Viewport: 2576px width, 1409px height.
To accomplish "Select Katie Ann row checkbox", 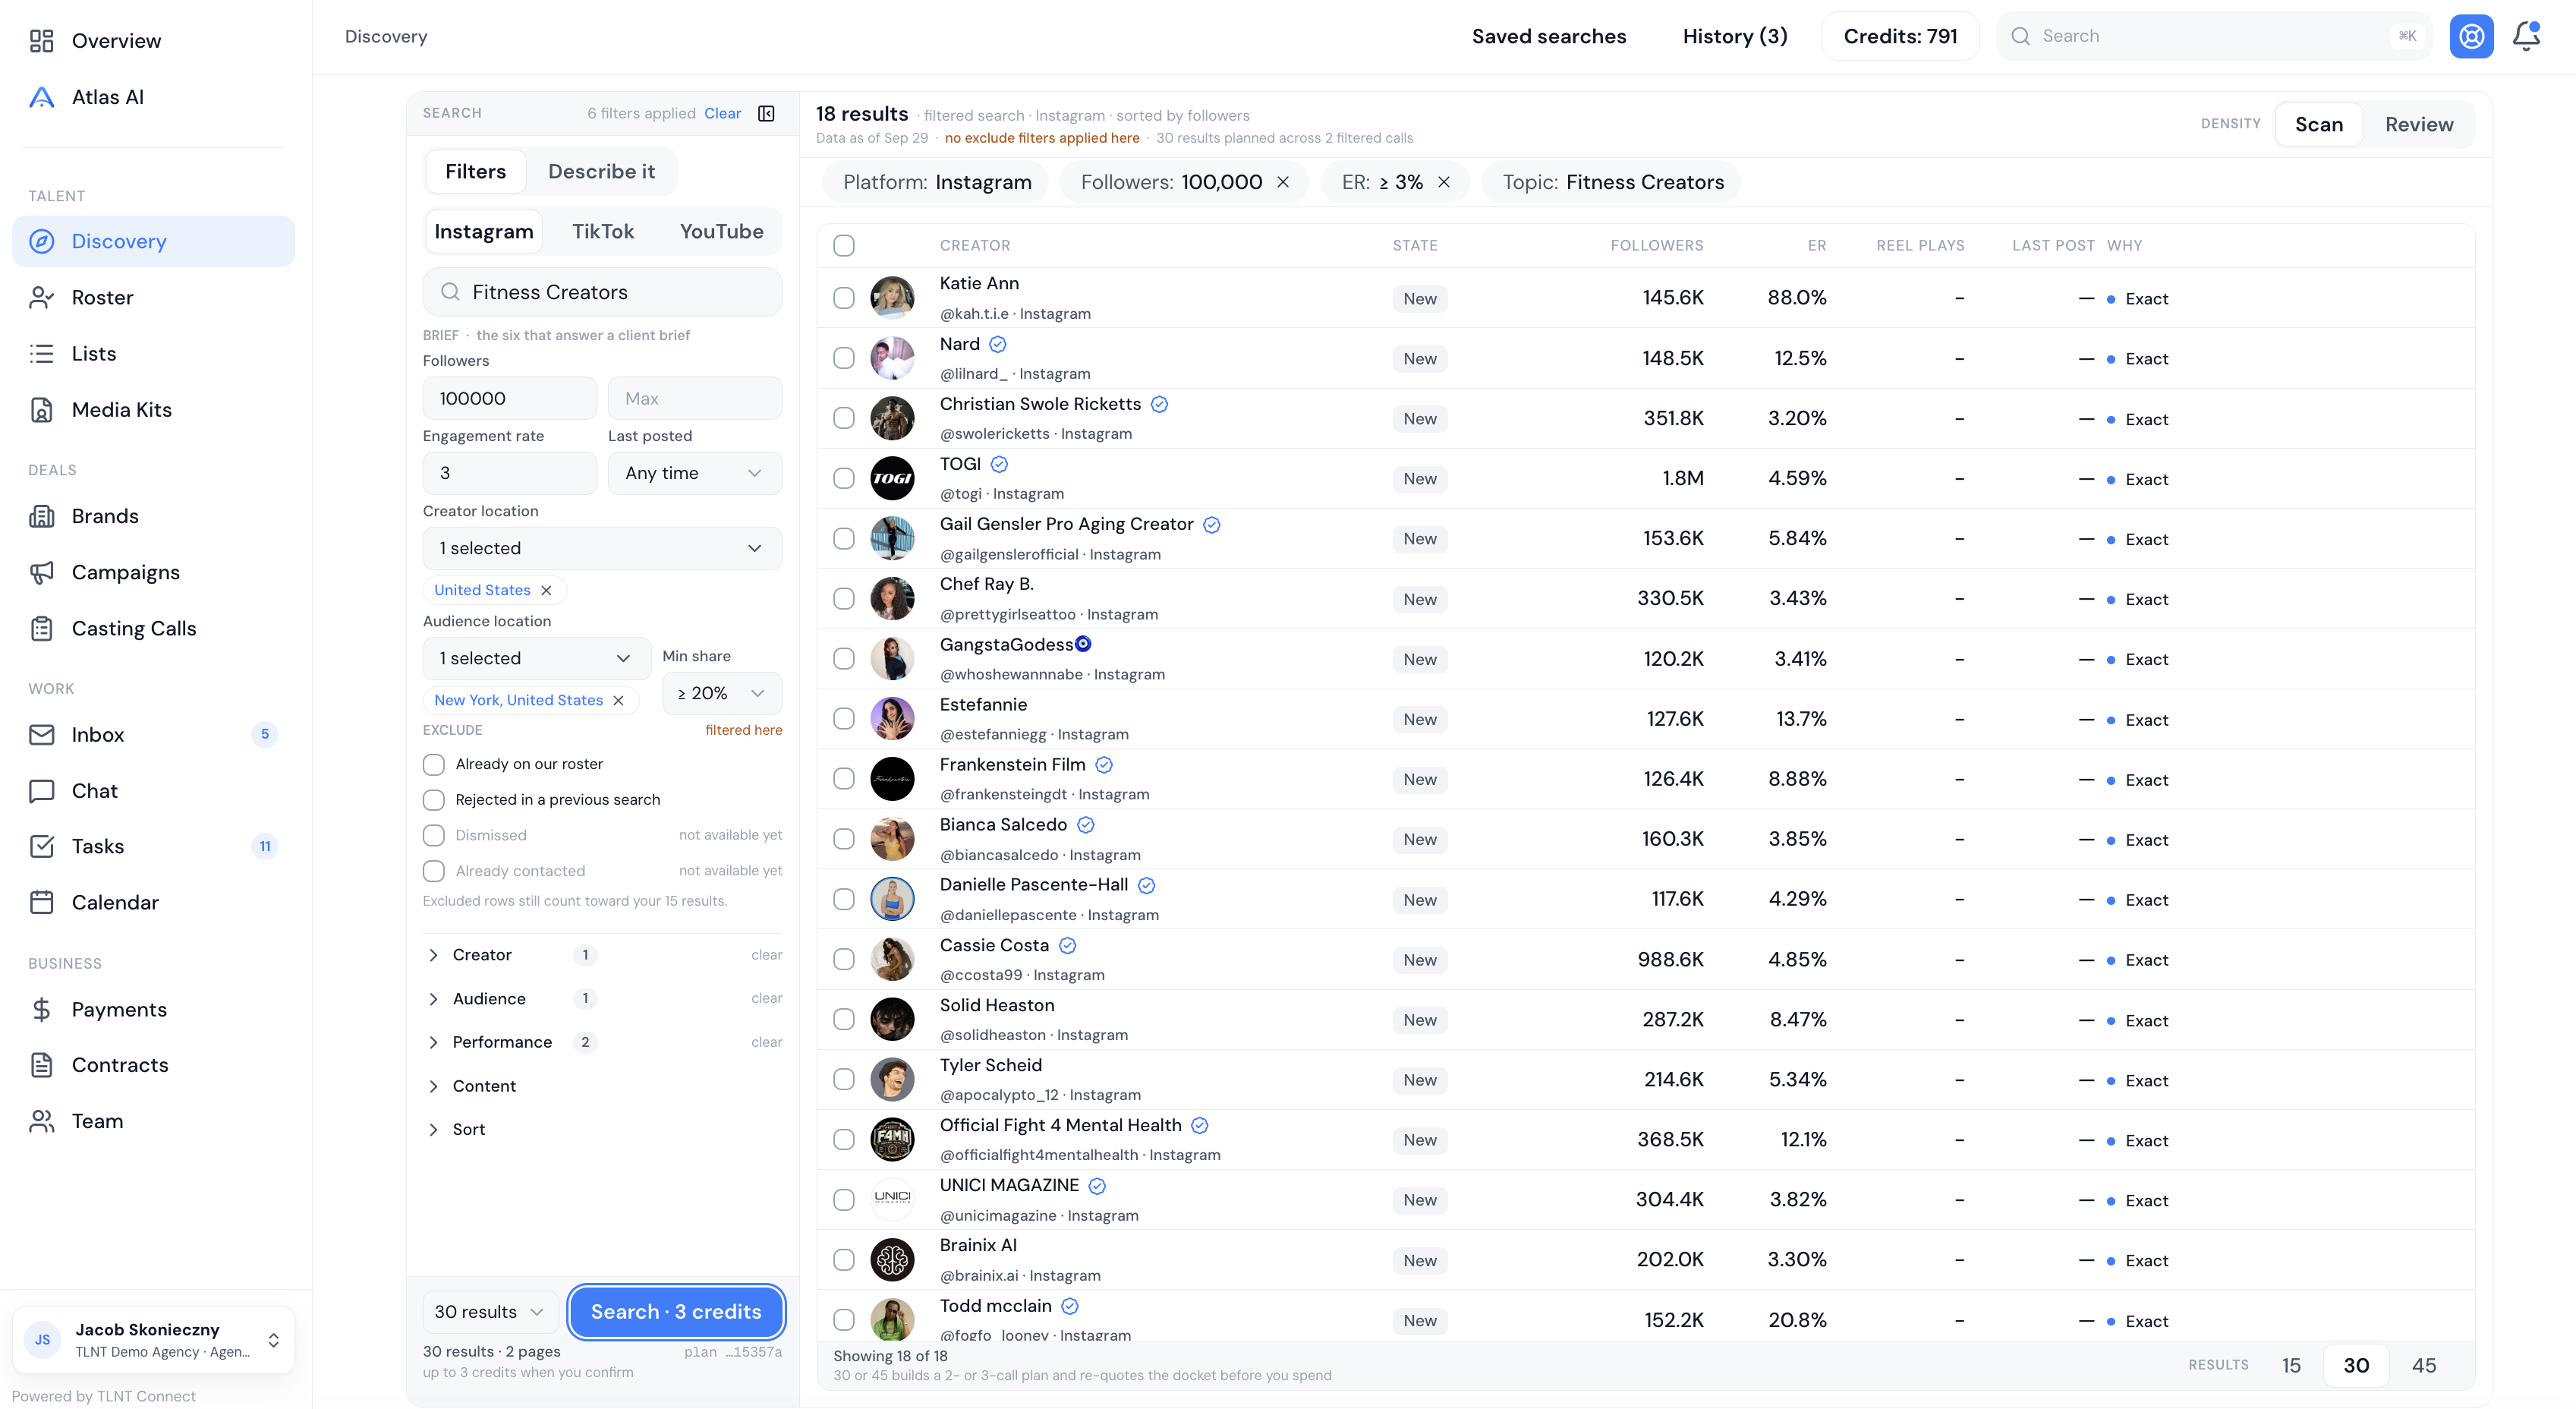I will click(844, 298).
